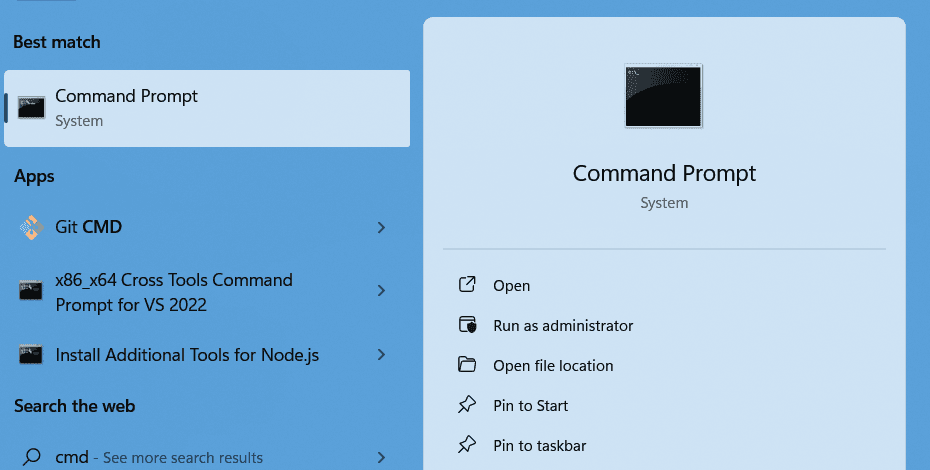
Task: Click the x86_x64 Cross Tools prompt icon
Action: (x=31, y=291)
